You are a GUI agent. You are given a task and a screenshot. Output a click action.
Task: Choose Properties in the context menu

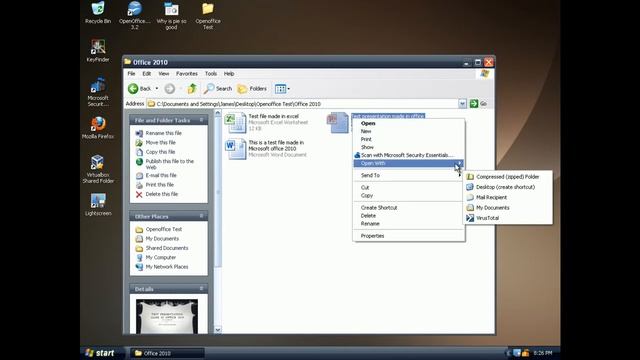[409, 236]
